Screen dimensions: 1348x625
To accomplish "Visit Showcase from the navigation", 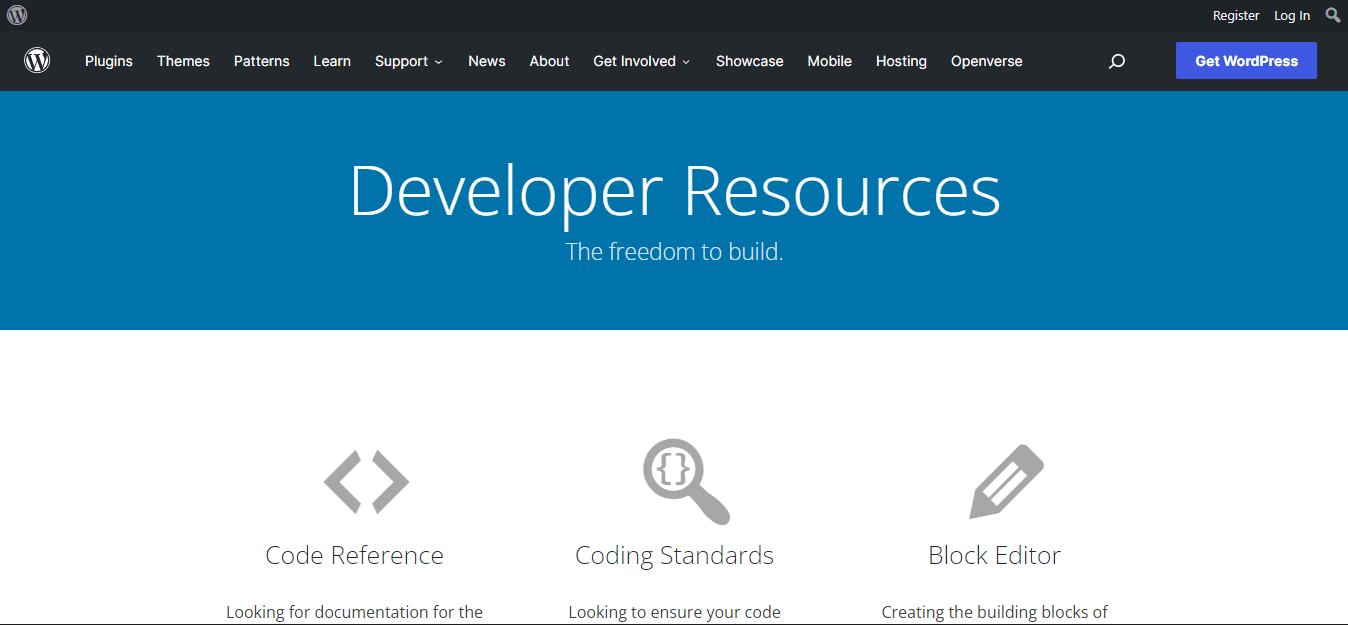I will point(750,61).
